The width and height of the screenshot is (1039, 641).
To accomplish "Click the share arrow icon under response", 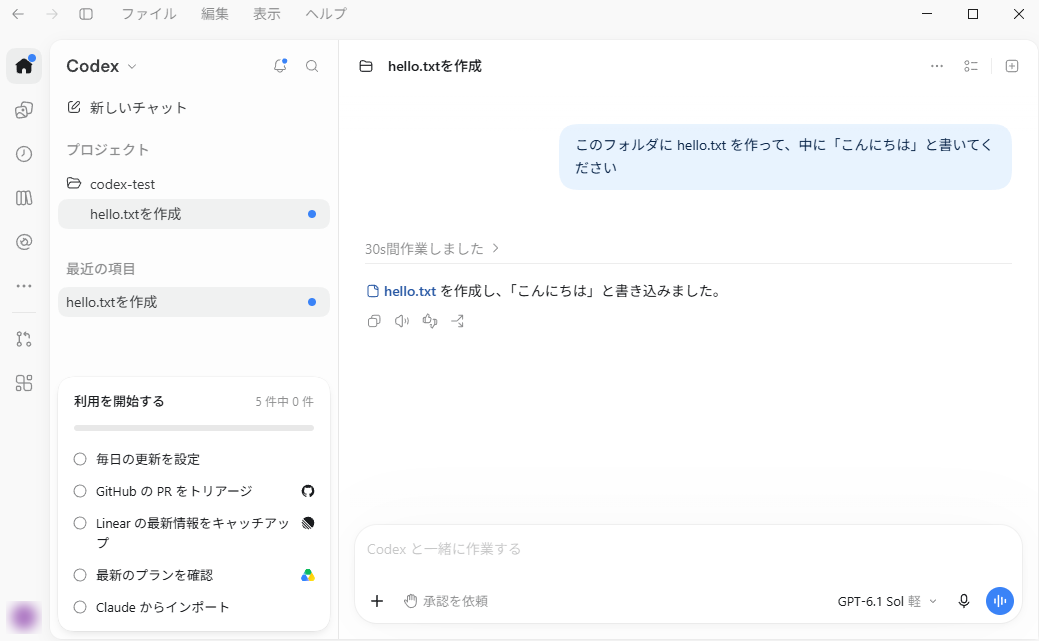I will pyautogui.click(x=458, y=321).
